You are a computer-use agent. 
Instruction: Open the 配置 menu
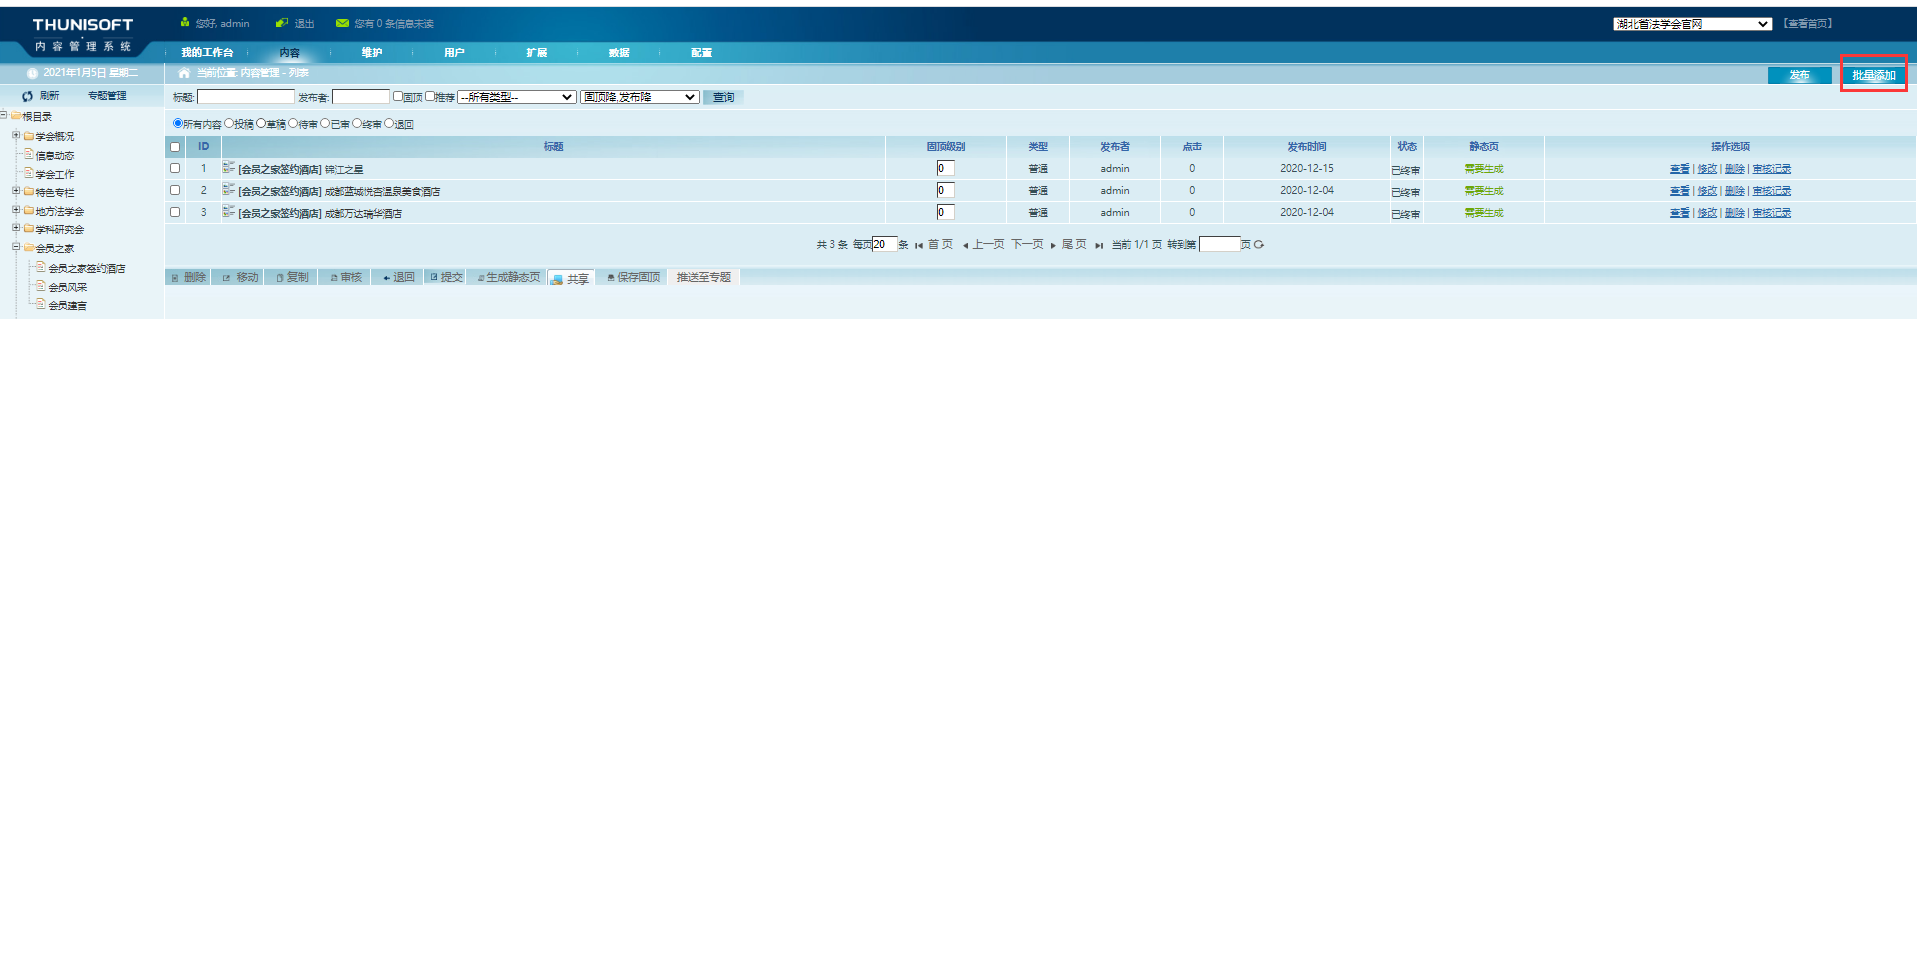[701, 52]
